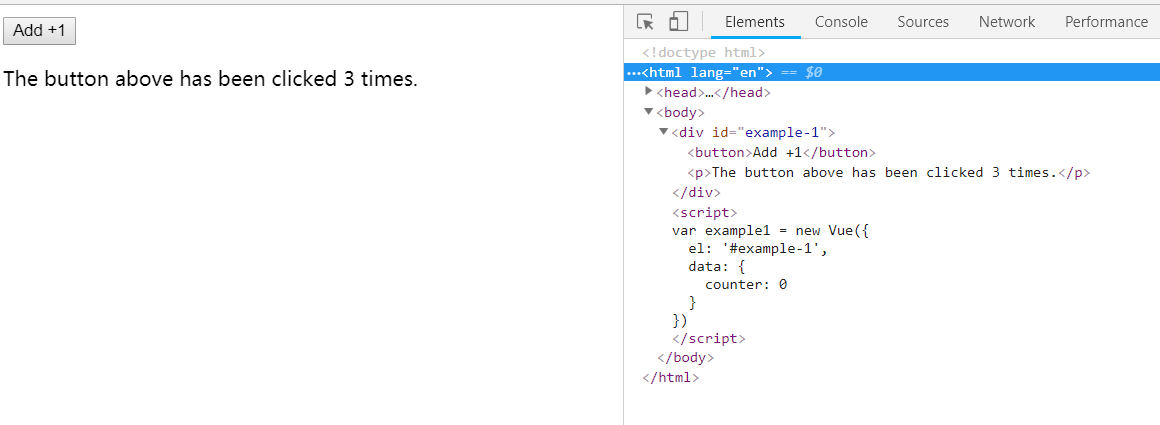Switch to the Performance tab

1106,22
